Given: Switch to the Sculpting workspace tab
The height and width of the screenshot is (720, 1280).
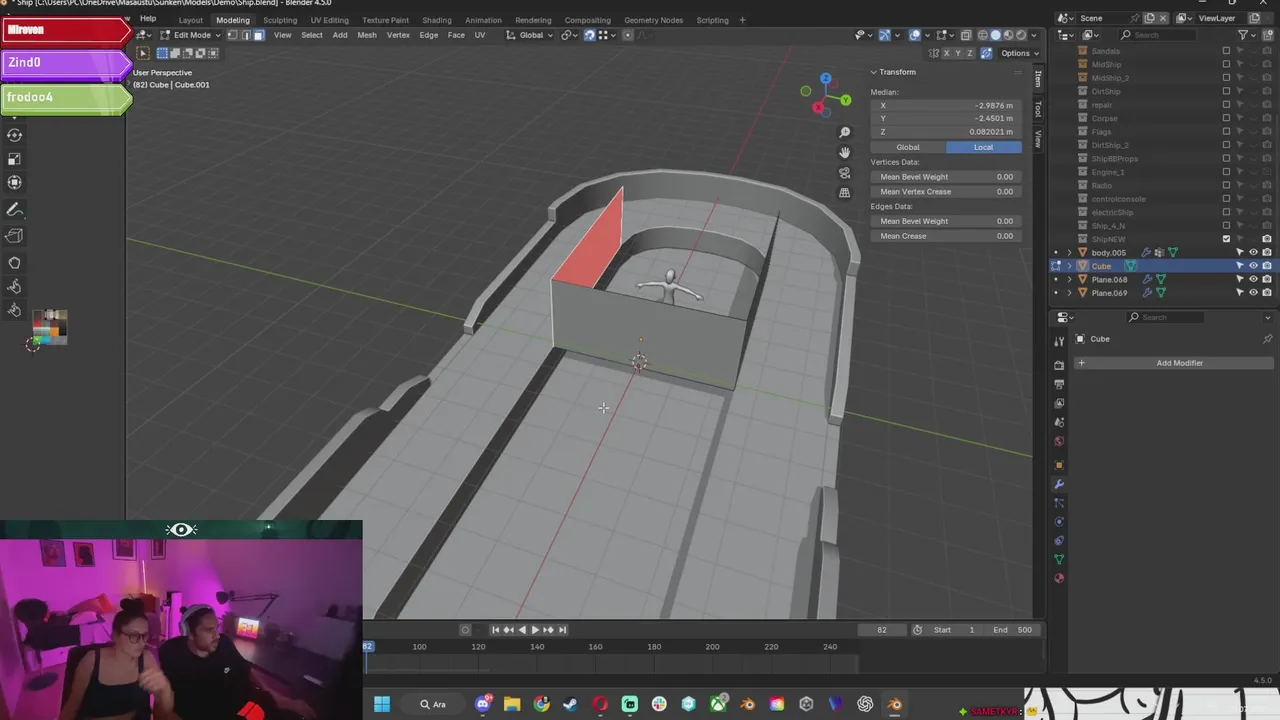Looking at the screenshot, I should [x=280, y=20].
